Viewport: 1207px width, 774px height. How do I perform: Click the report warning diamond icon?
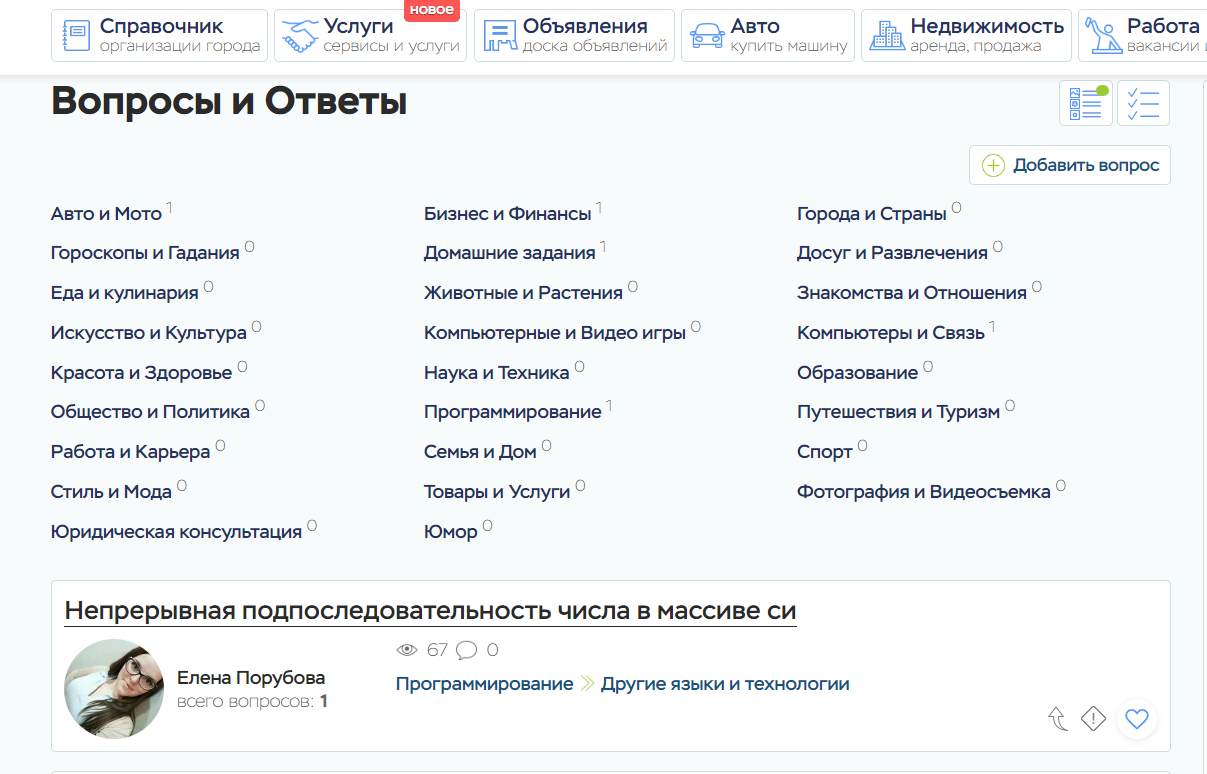tap(1093, 718)
